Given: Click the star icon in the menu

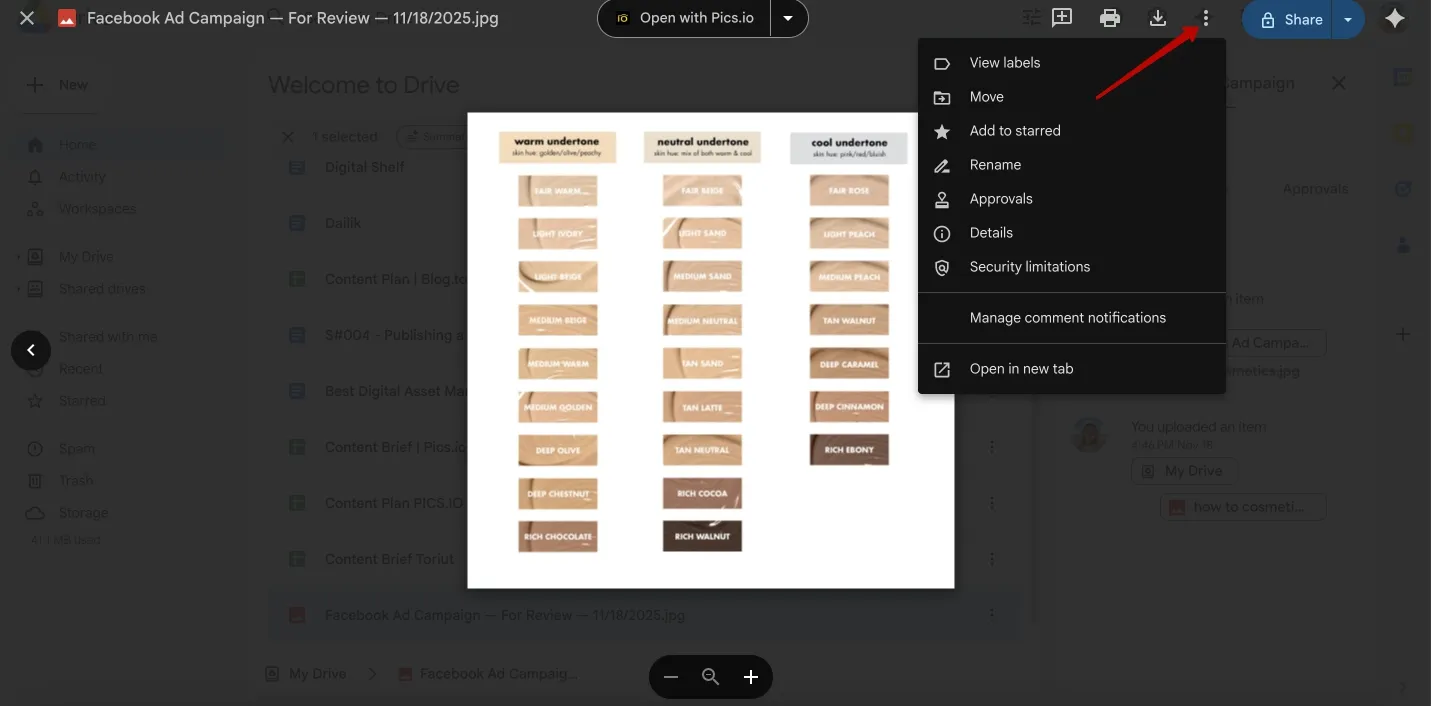Looking at the screenshot, I should (941, 131).
